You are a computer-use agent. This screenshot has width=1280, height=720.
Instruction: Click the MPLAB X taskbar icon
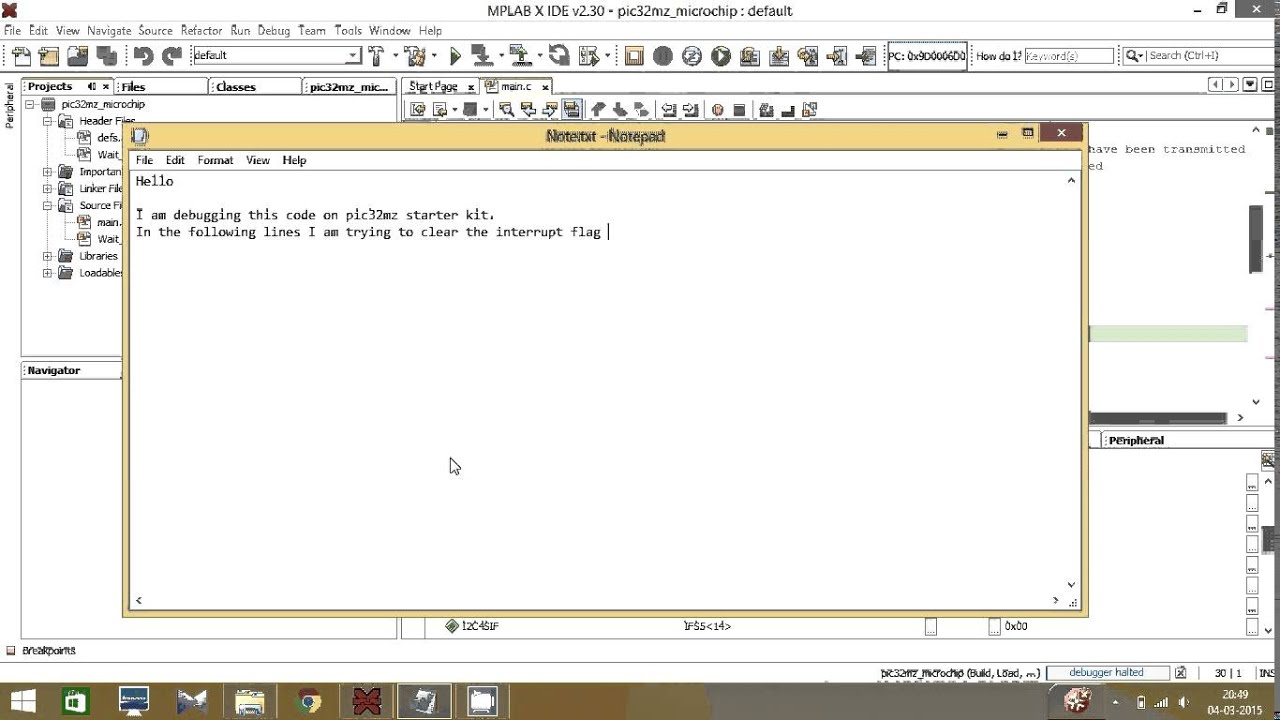(x=366, y=702)
